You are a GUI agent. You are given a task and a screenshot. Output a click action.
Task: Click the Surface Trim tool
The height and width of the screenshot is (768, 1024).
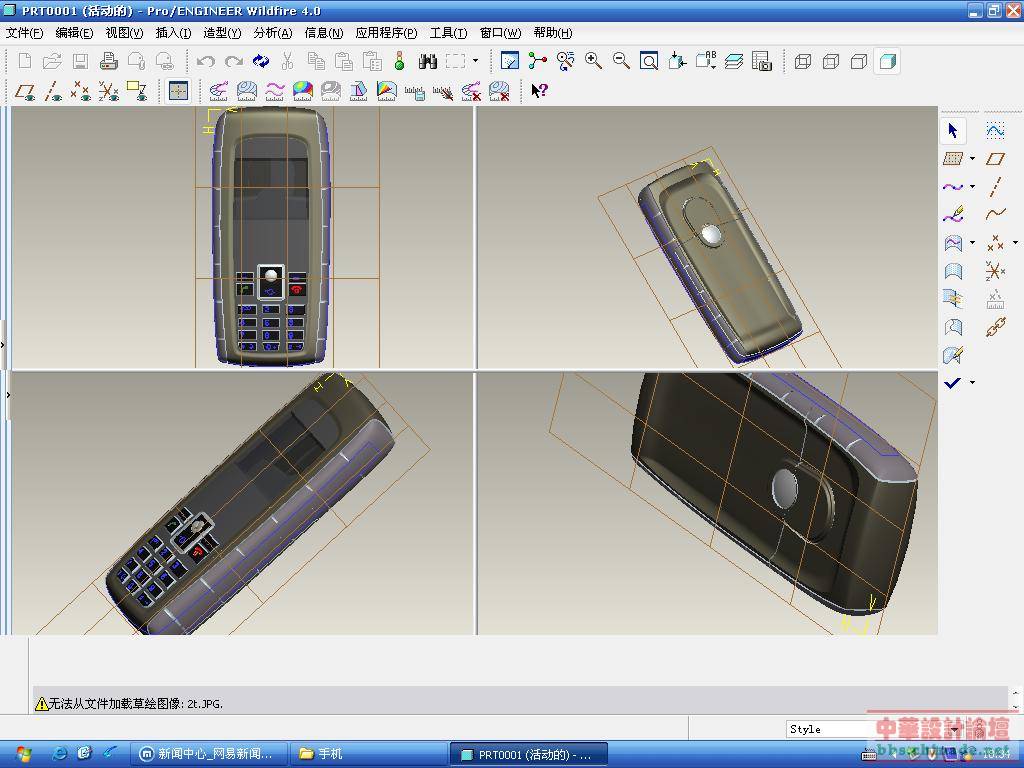click(x=953, y=327)
